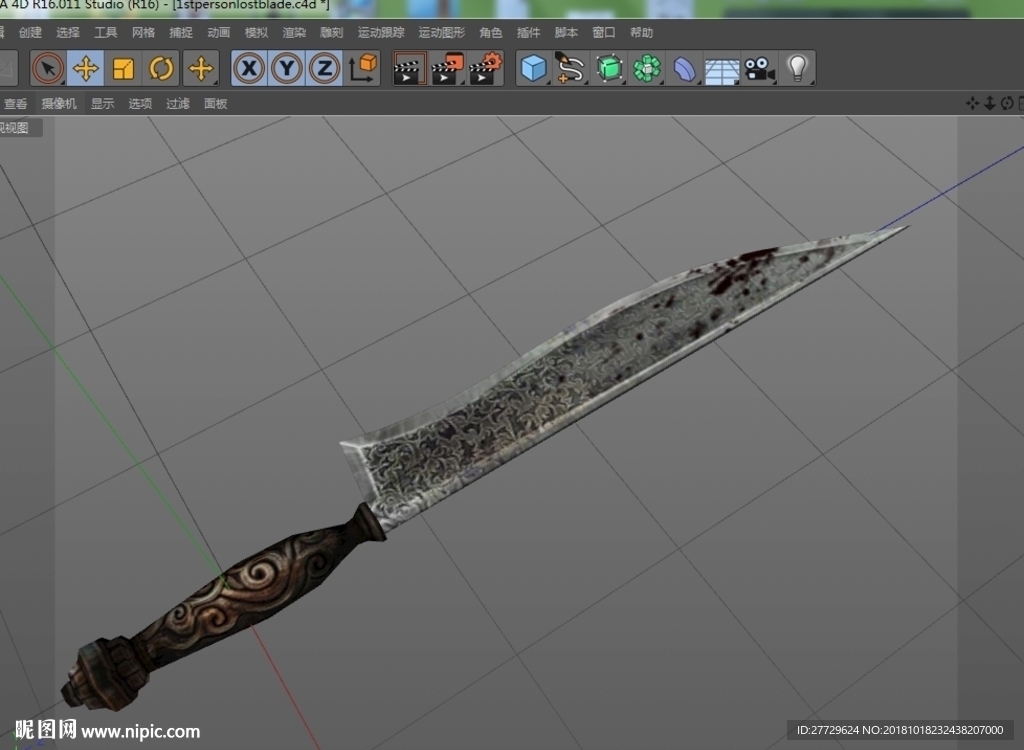Image resolution: width=1024 pixels, height=750 pixels.
Task: Open the 创建 menu
Action: coord(30,32)
